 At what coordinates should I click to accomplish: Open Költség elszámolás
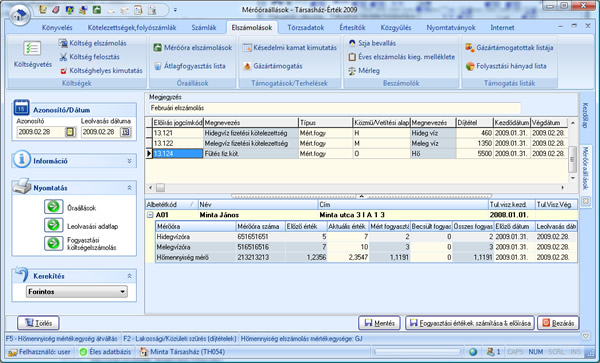point(93,43)
